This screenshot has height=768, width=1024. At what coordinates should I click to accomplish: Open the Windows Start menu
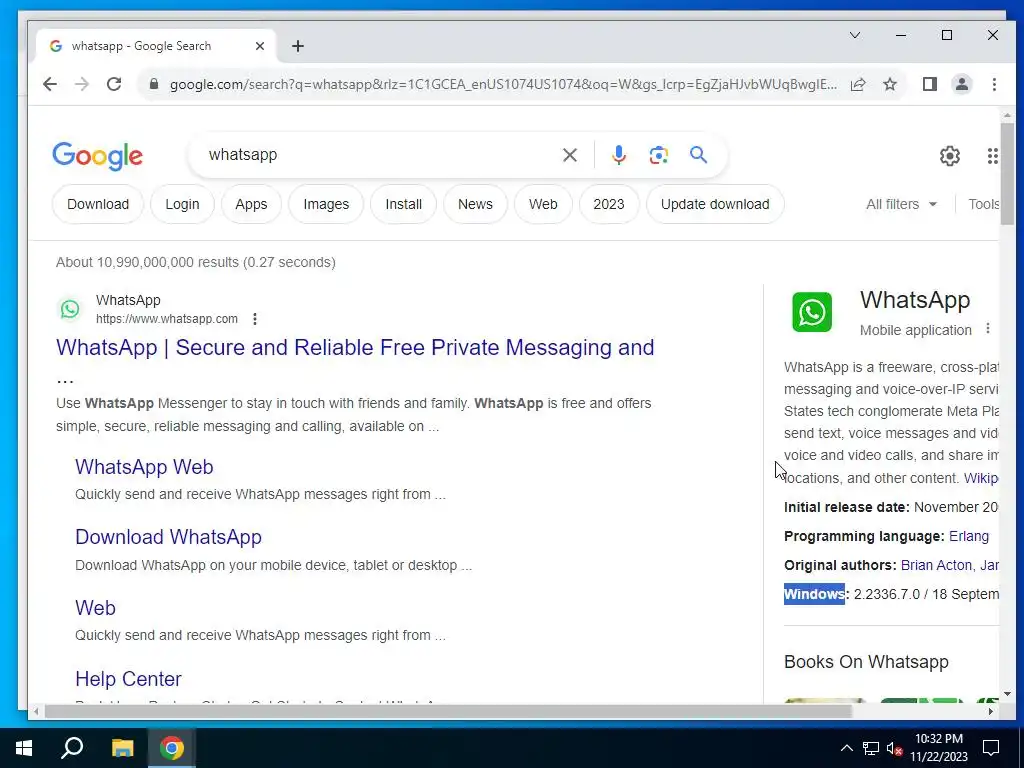coord(24,748)
